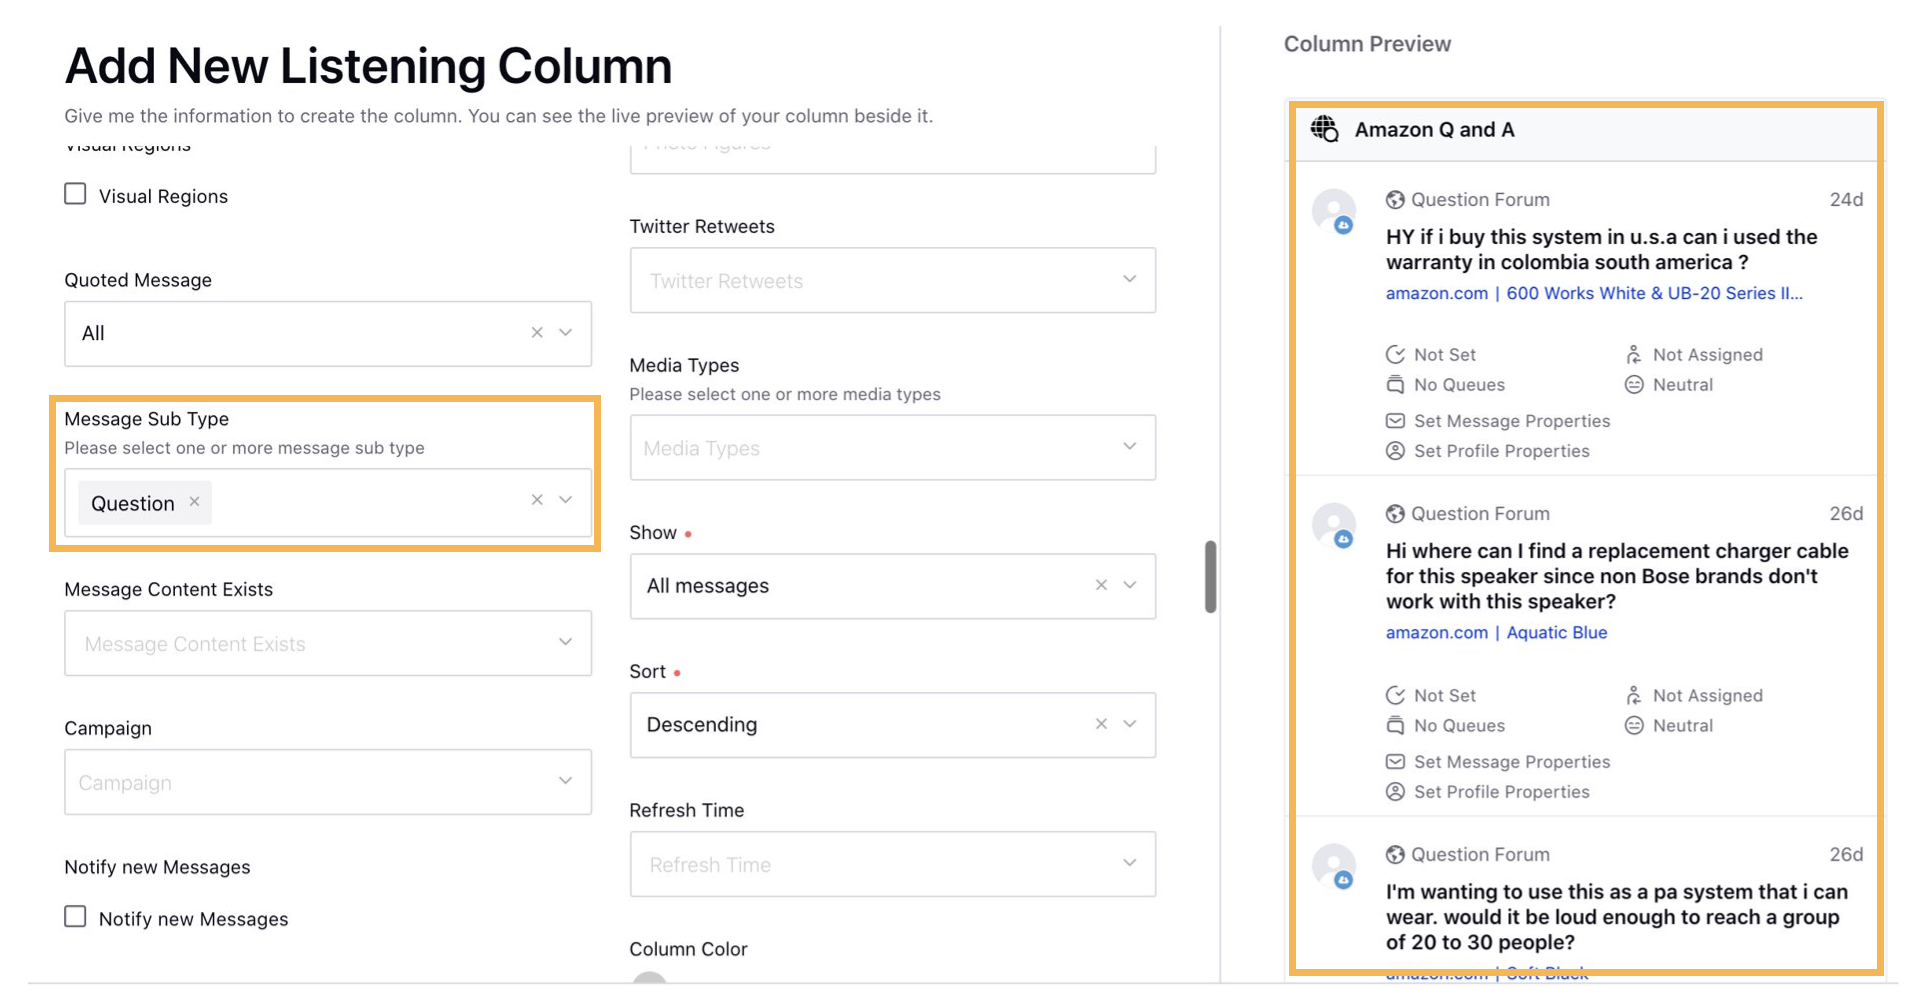Click avatar of the pa system question
Image resolution: width=1922 pixels, height=1006 pixels.
click(1334, 866)
